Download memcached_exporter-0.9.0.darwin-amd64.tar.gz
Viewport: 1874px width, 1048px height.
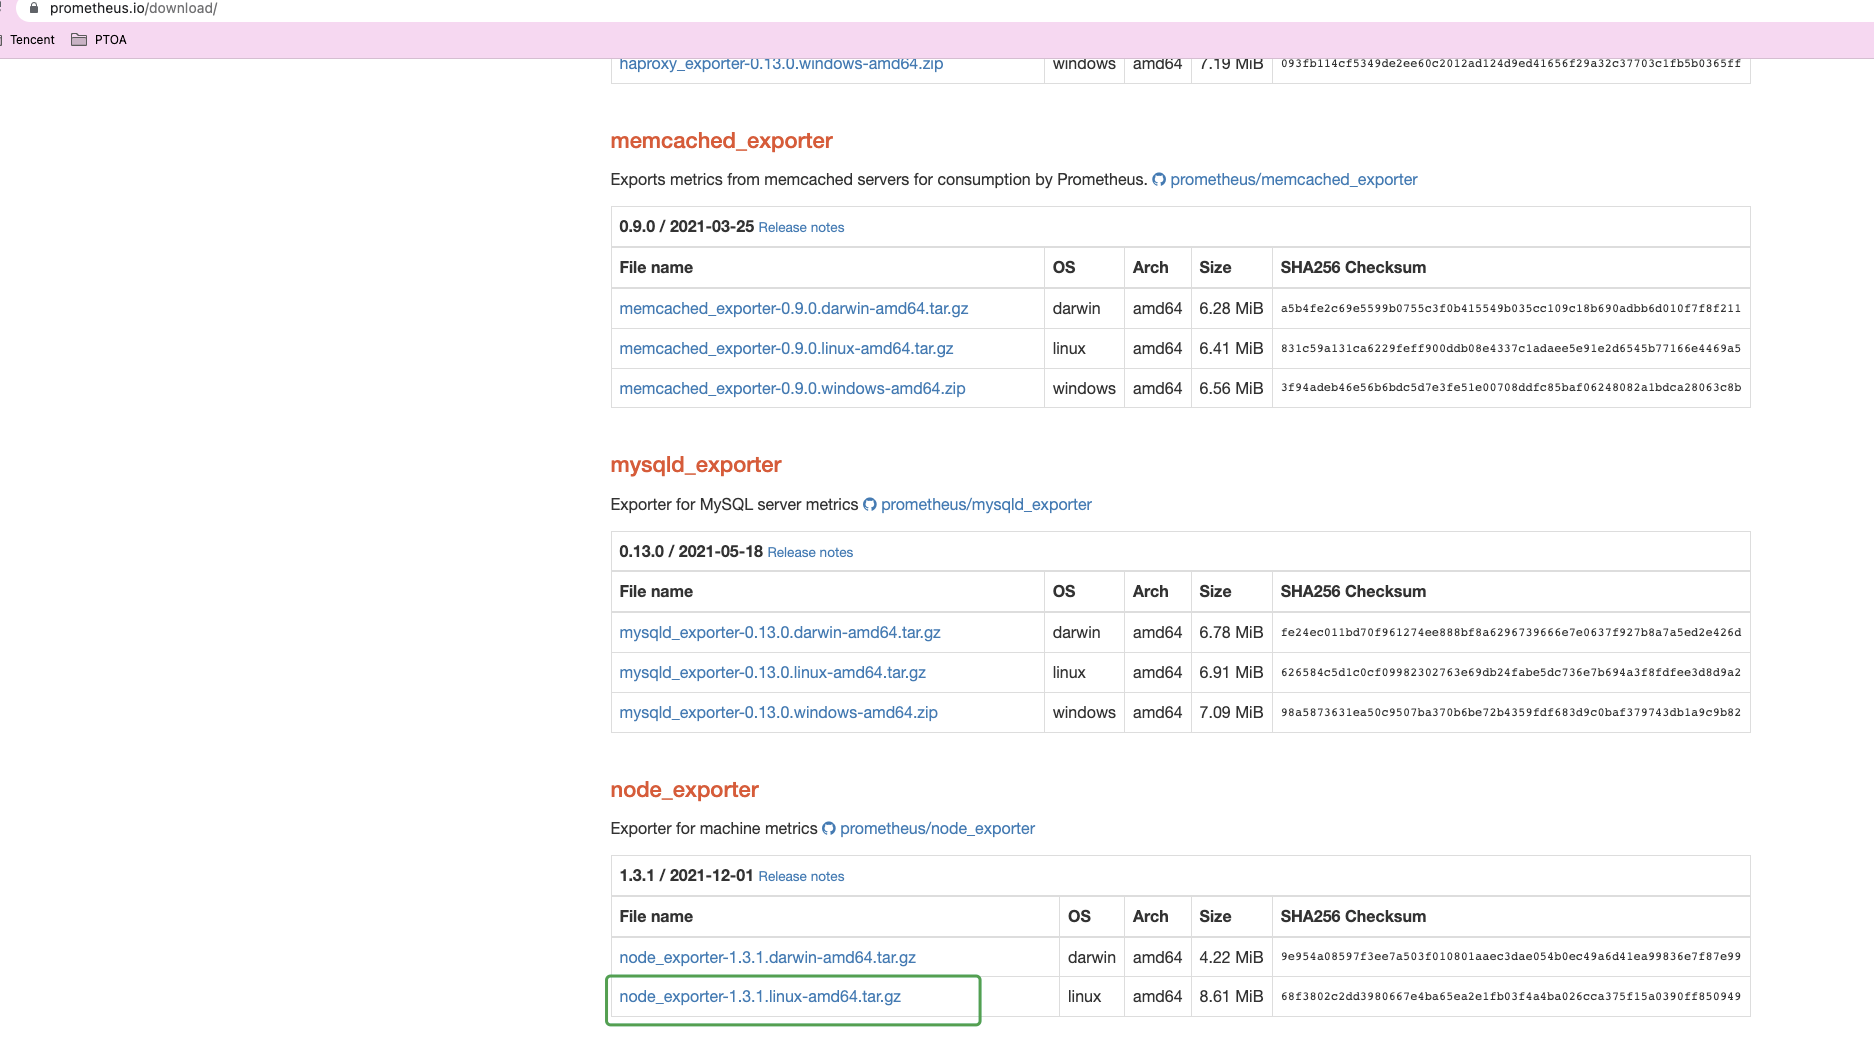(793, 309)
